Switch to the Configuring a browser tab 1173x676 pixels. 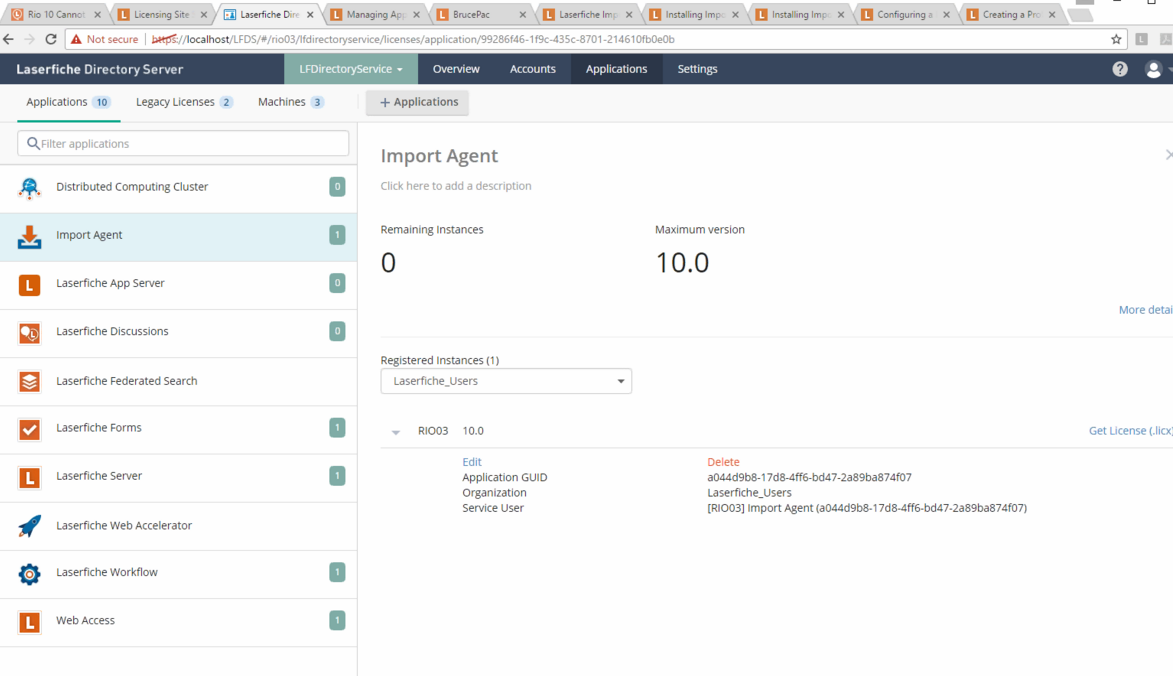coord(904,14)
